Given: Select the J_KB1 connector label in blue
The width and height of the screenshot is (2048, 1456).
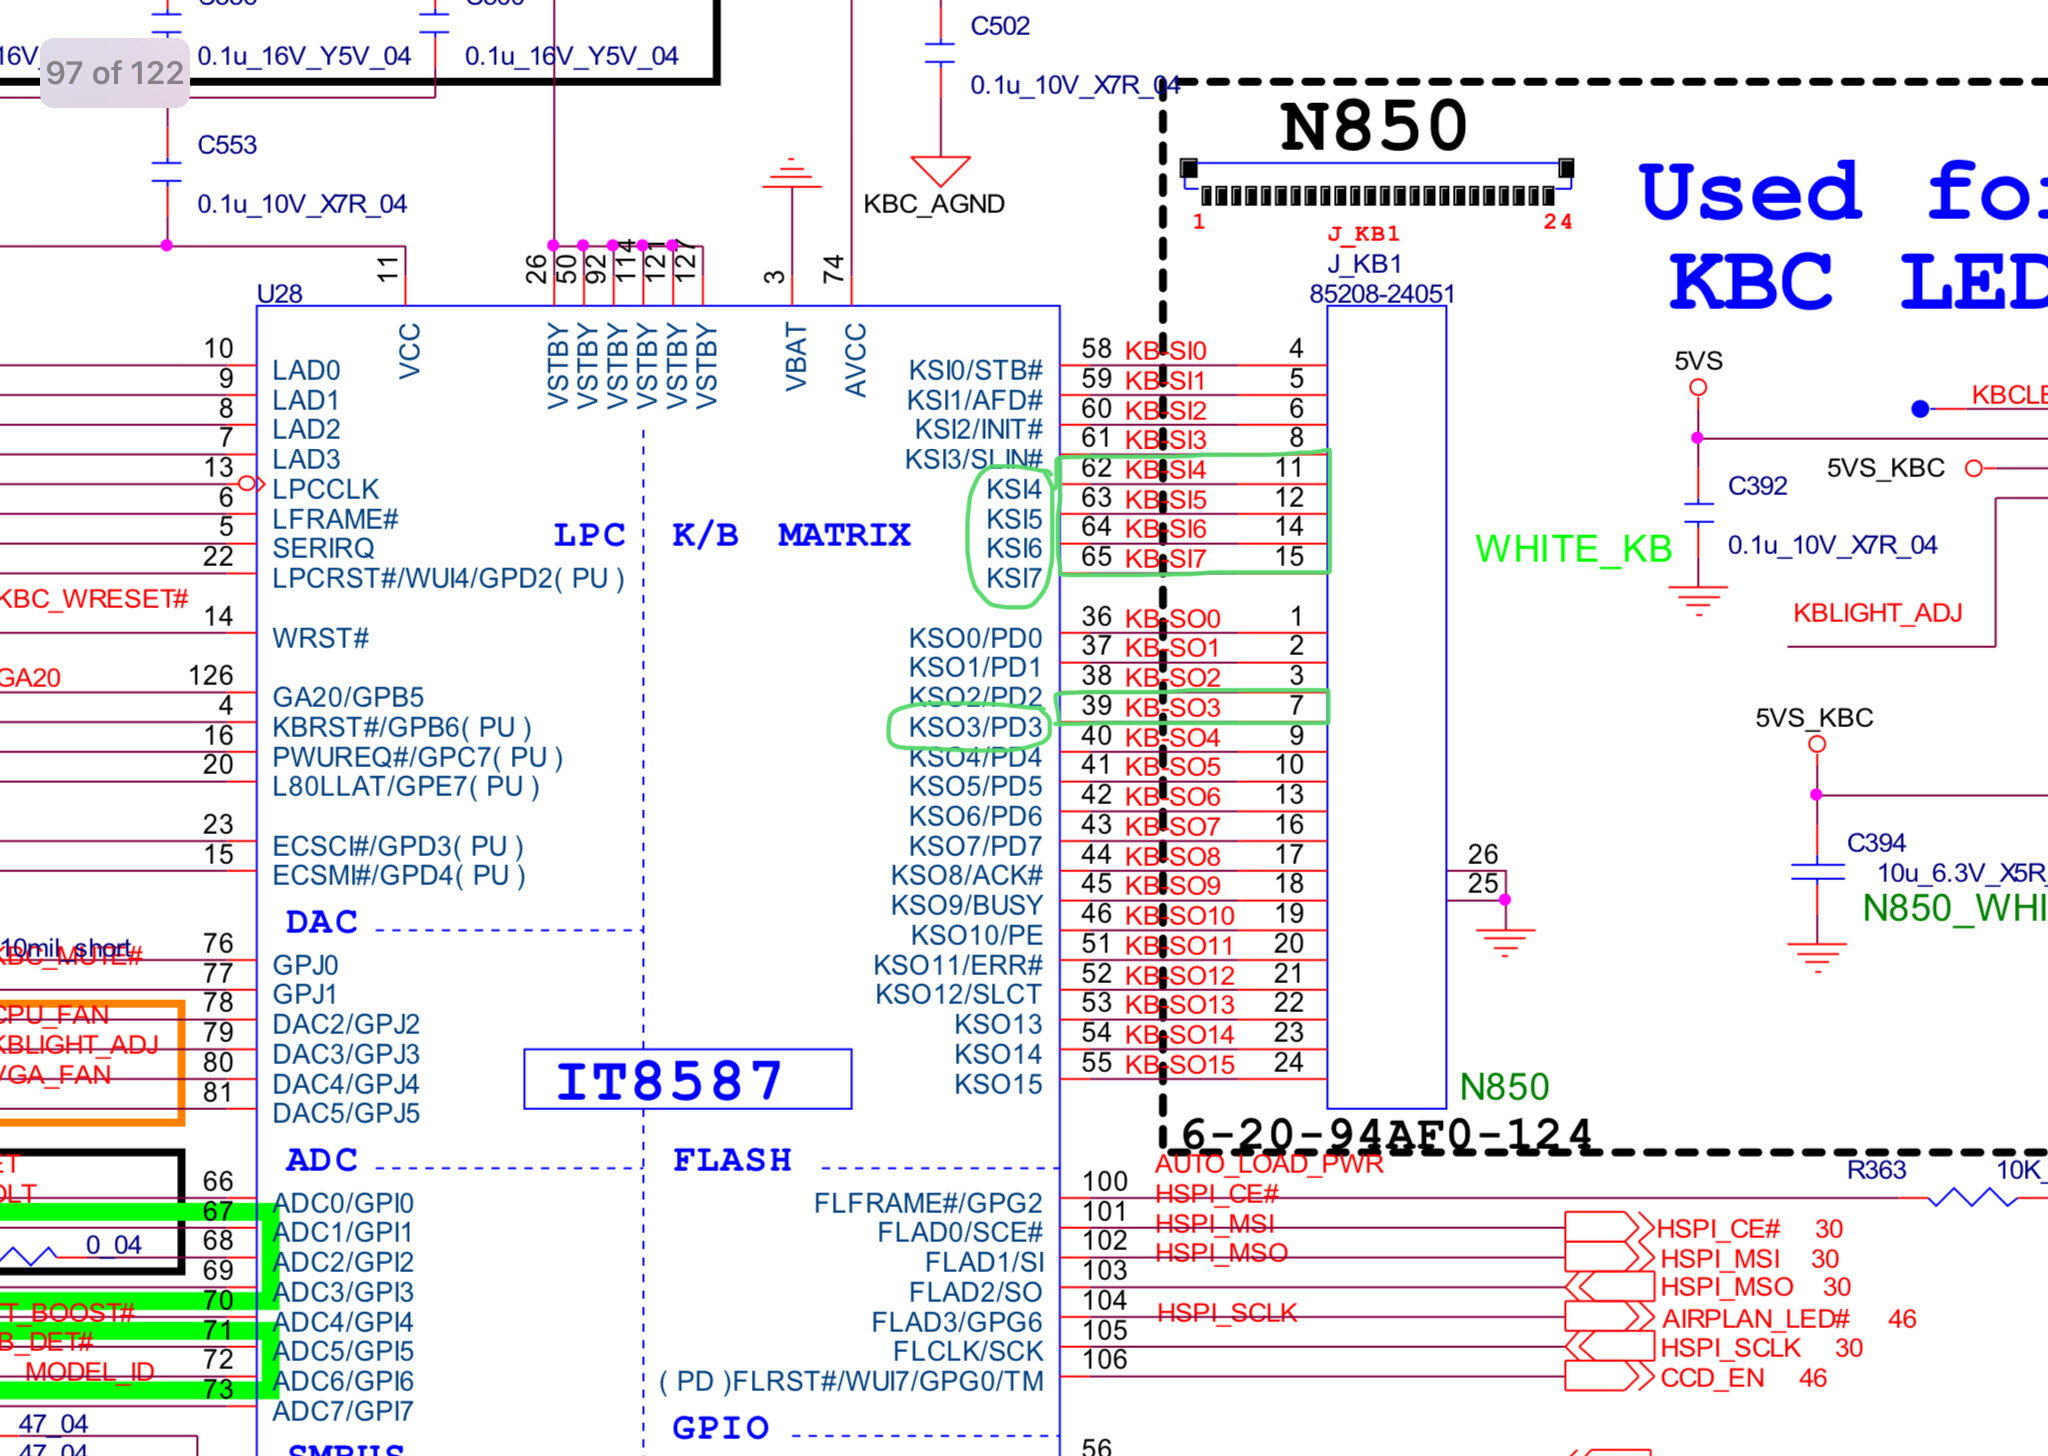Looking at the screenshot, I should coord(1365,264).
